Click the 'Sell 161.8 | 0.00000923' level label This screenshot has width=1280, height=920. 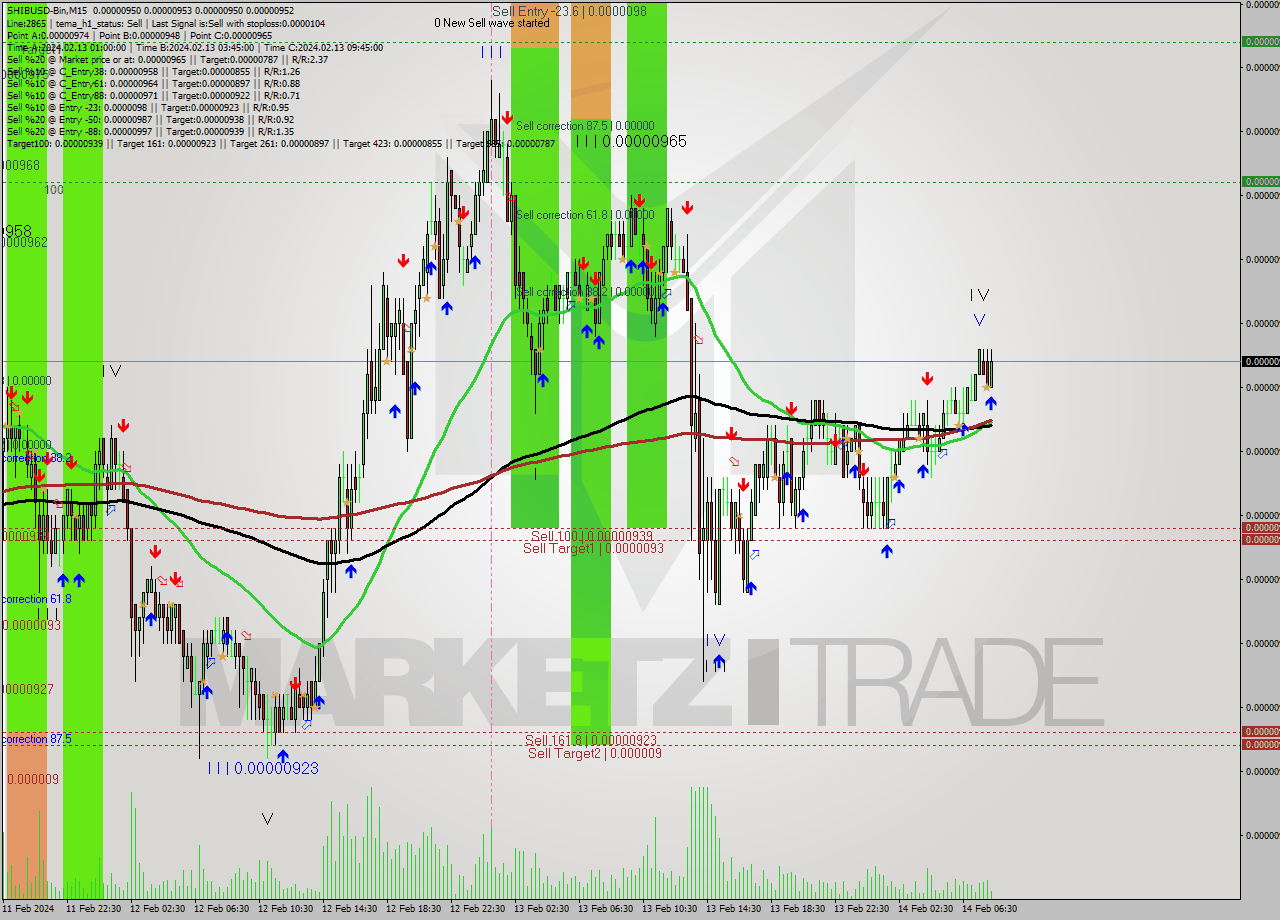tap(591, 740)
